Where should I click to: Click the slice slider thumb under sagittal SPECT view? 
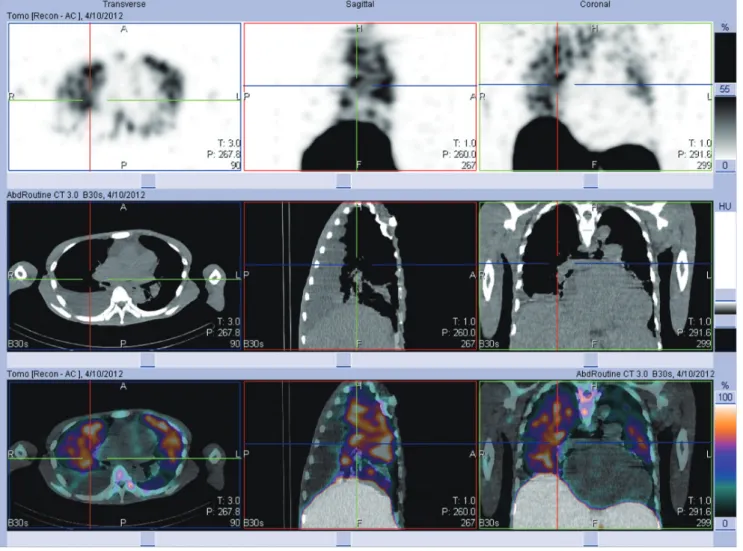point(344,181)
